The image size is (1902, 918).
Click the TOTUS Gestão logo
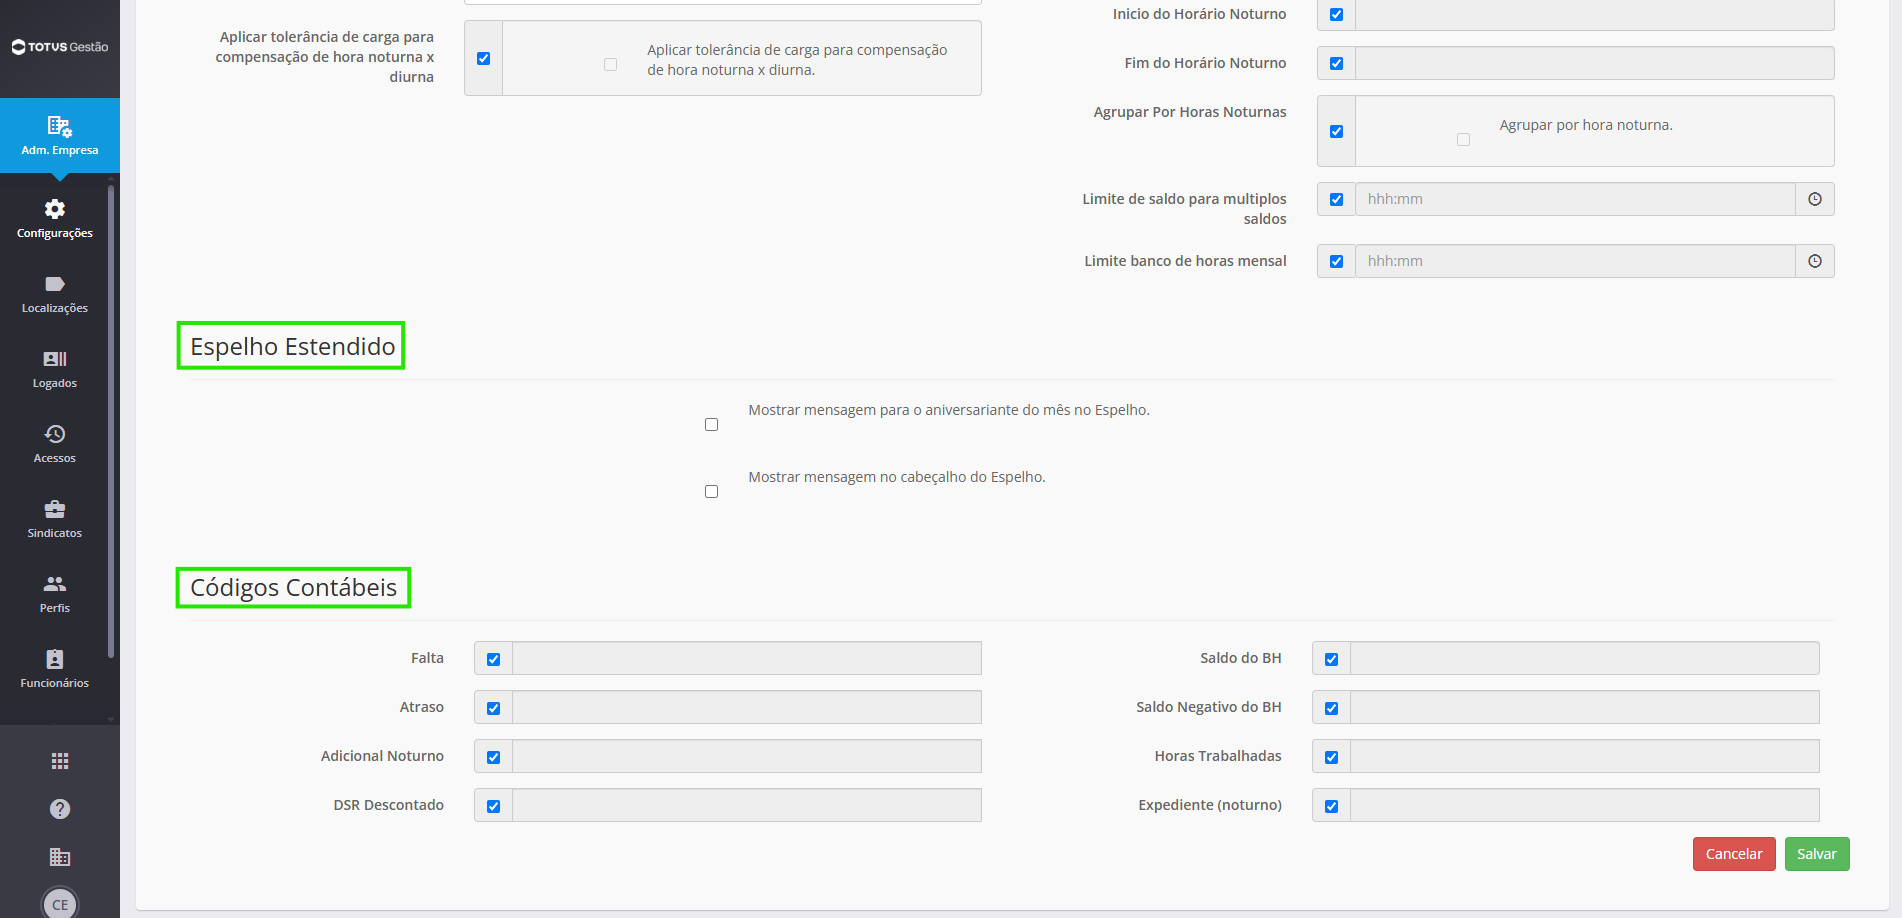pyautogui.click(x=60, y=47)
